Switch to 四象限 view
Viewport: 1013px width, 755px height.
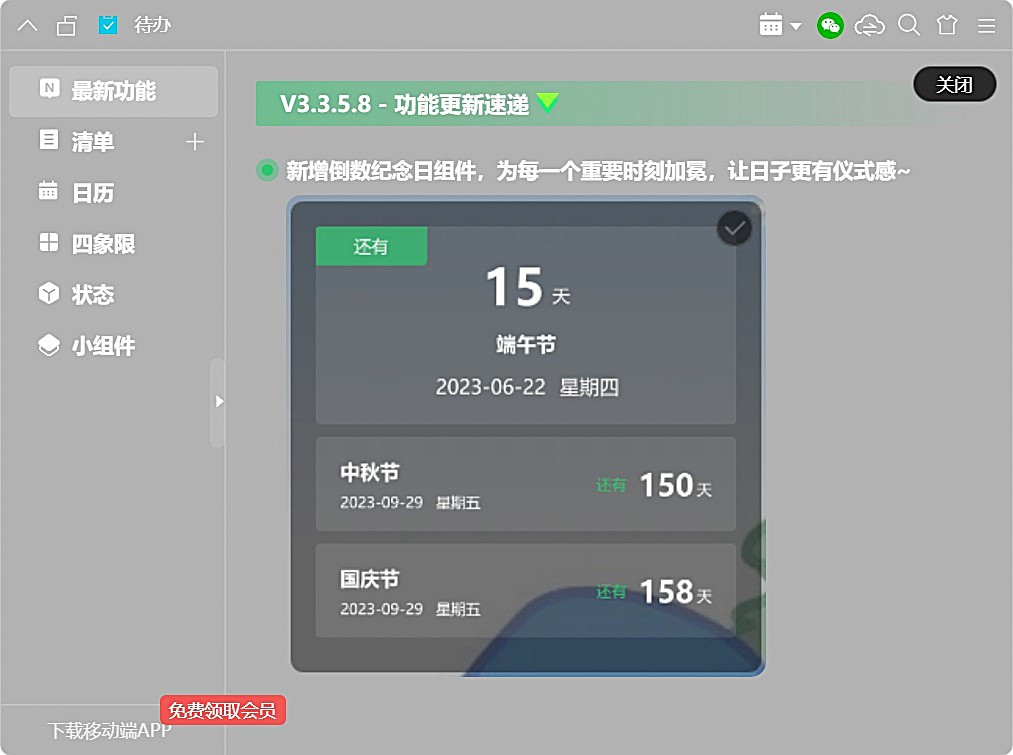point(102,244)
